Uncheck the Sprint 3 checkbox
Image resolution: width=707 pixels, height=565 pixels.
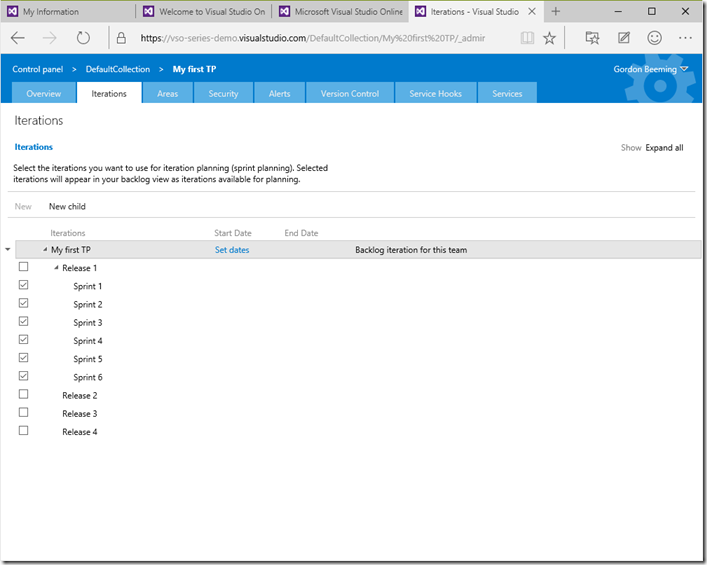pos(23,321)
